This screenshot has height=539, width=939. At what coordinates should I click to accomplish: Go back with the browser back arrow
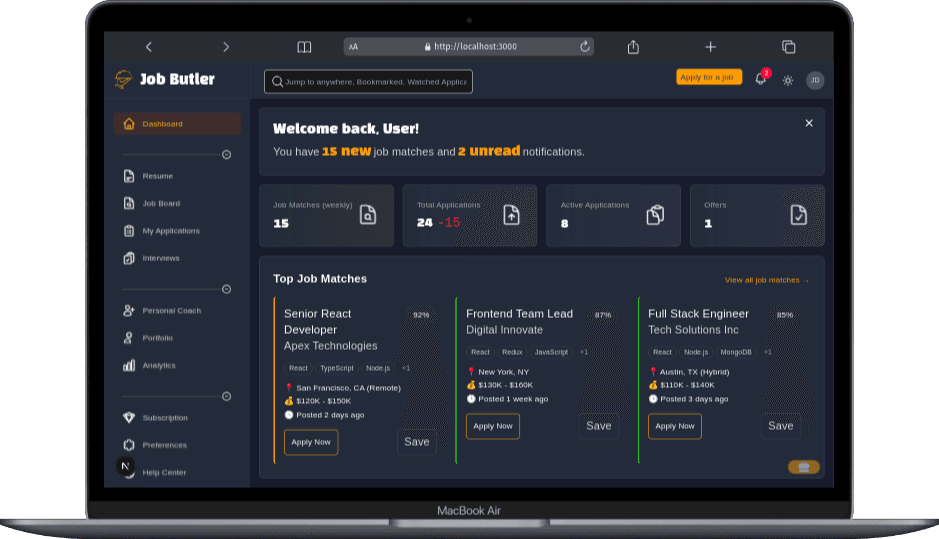point(149,47)
